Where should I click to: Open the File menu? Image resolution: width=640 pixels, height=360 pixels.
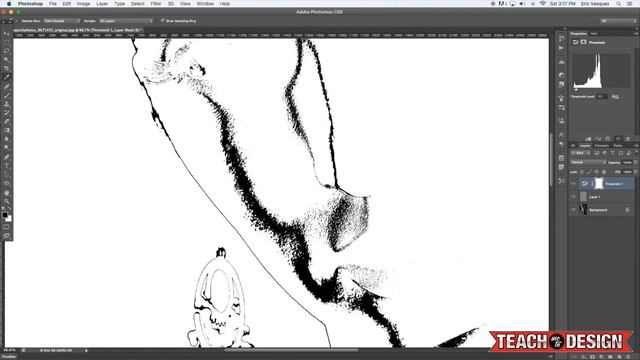(x=53, y=4)
